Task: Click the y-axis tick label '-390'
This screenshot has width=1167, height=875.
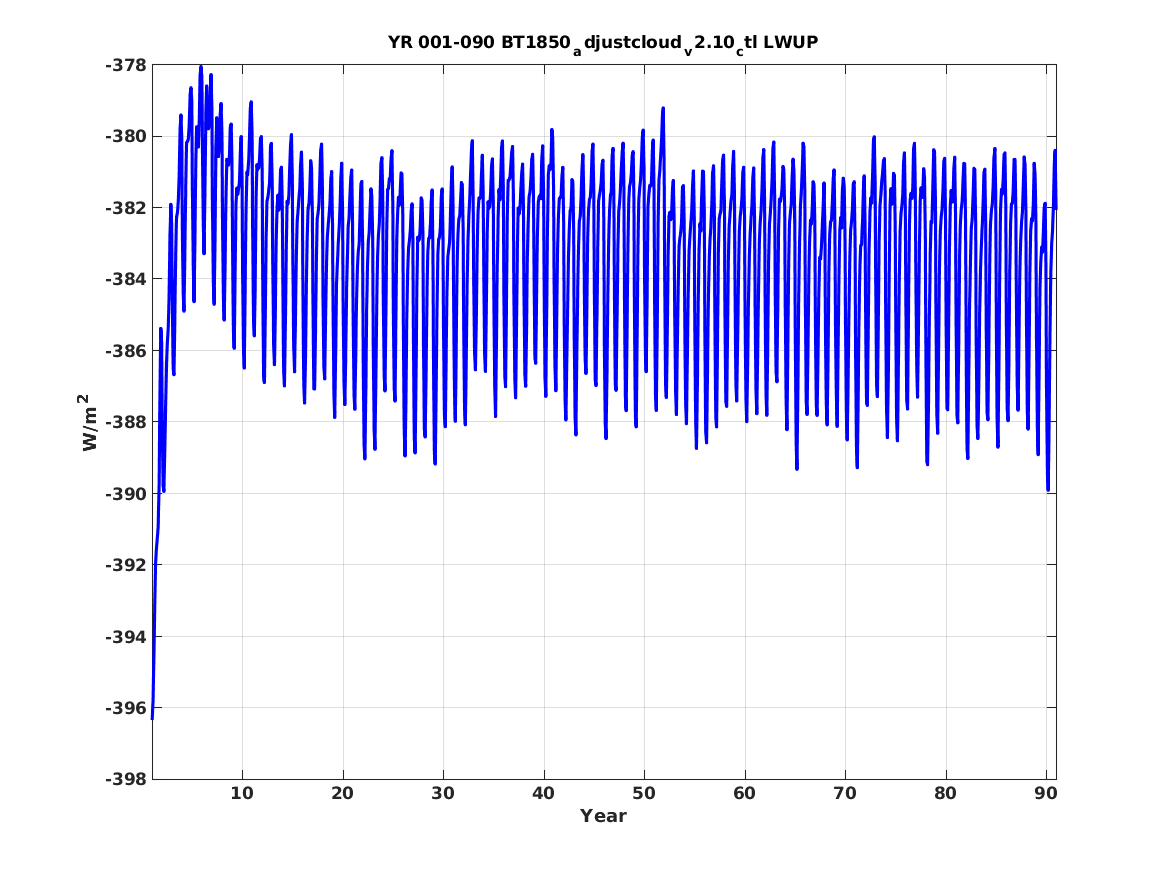Action: tap(126, 494)
